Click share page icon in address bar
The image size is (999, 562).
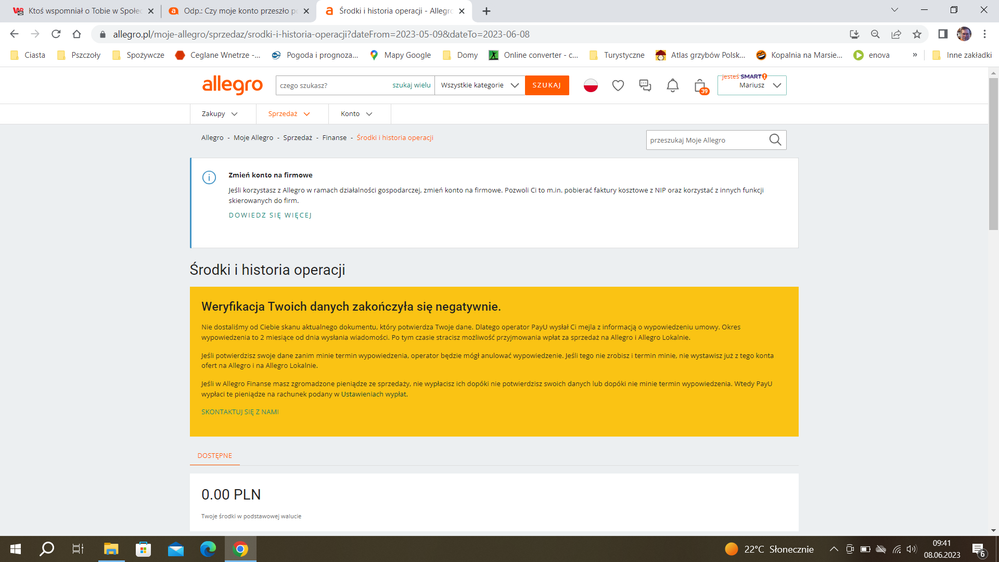[896, 34]
